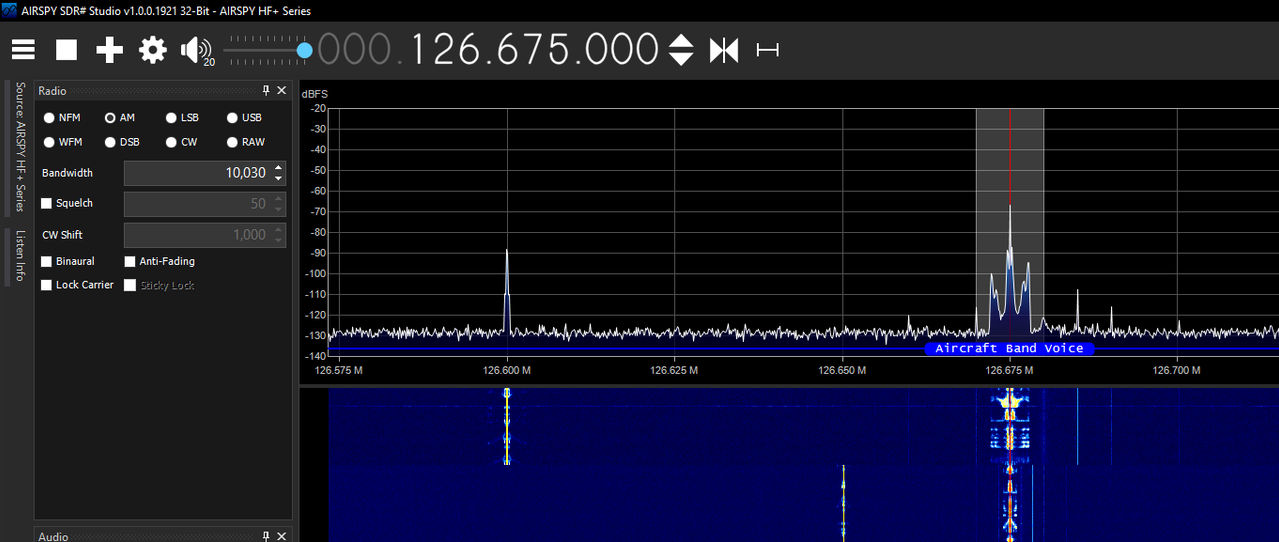
Task: Toggle center tuning style icon
Action: pos(723,49)
